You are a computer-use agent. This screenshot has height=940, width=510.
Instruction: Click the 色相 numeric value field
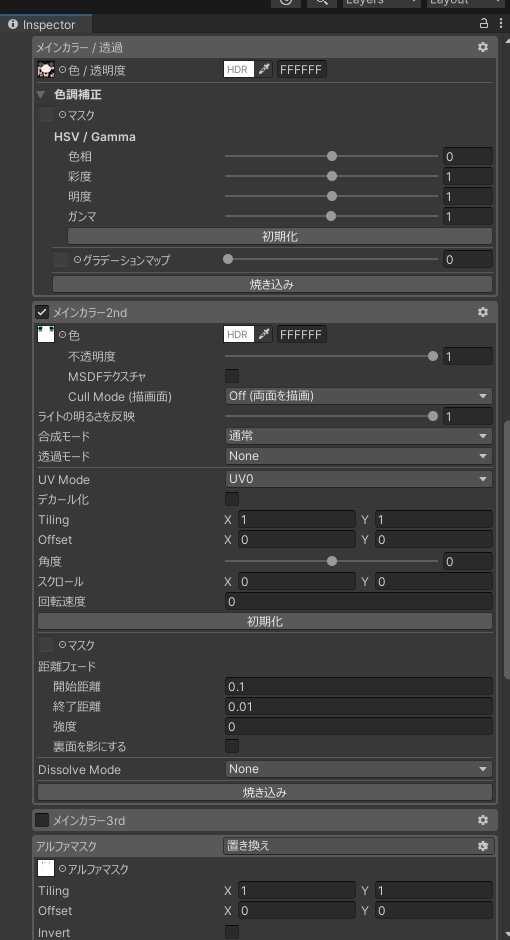point(467,156)
